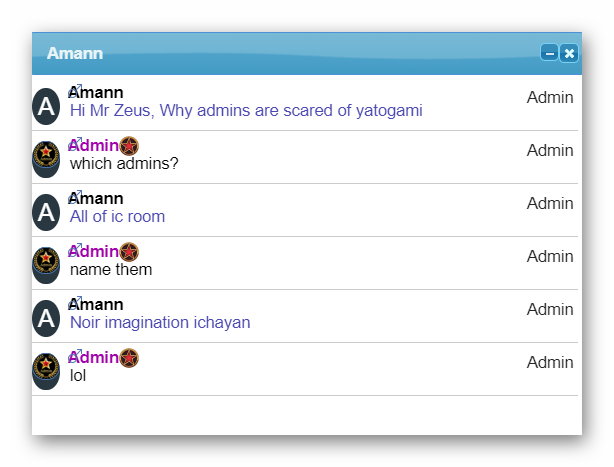Click the purple Admin username above 'name them'
Screen dimensions: 614x467
click(x=95, y=251)
